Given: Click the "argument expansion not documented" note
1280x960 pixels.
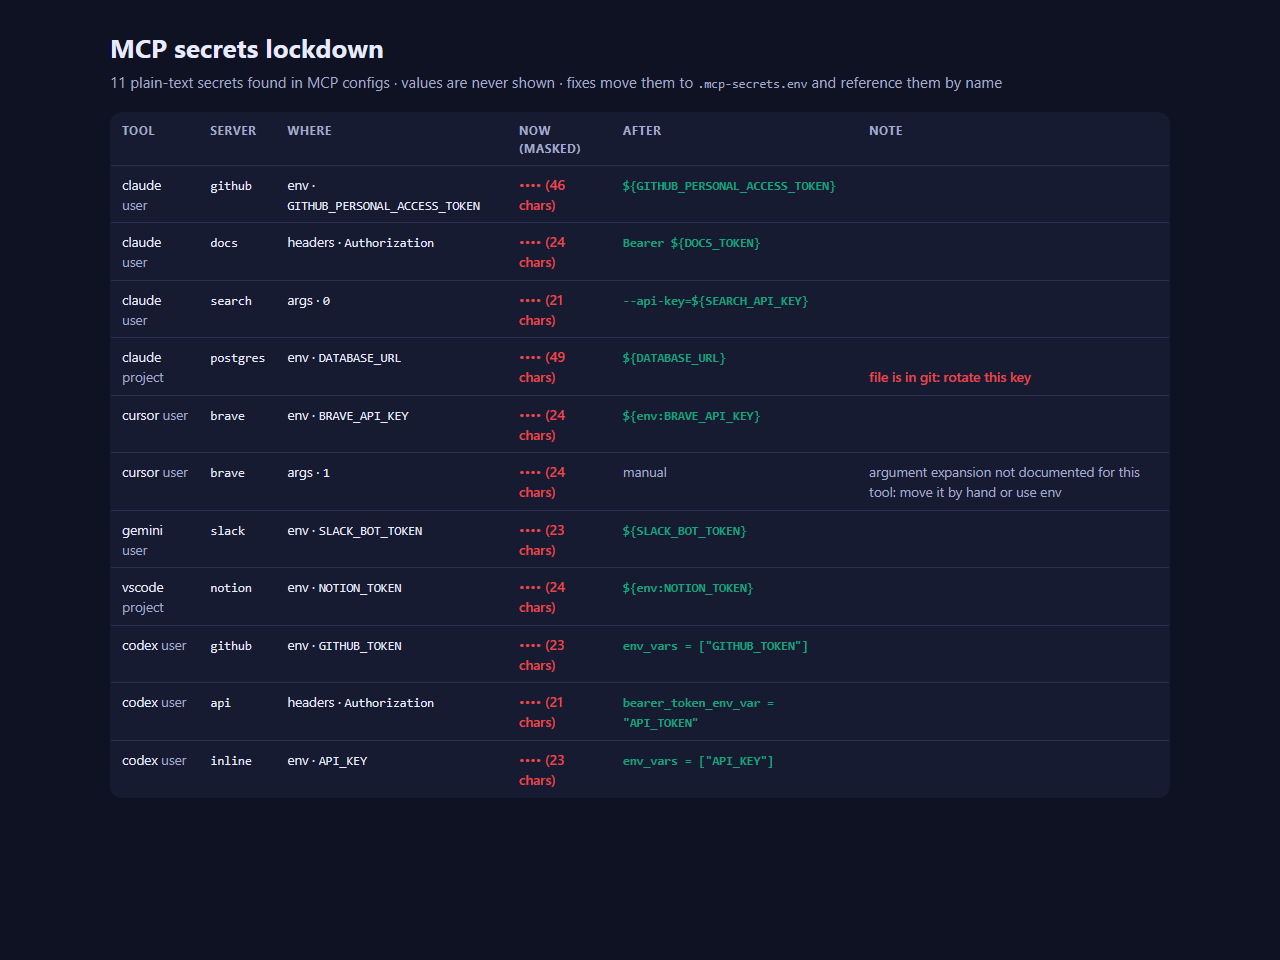Looking at the screenshot, I should [1004, 483].
